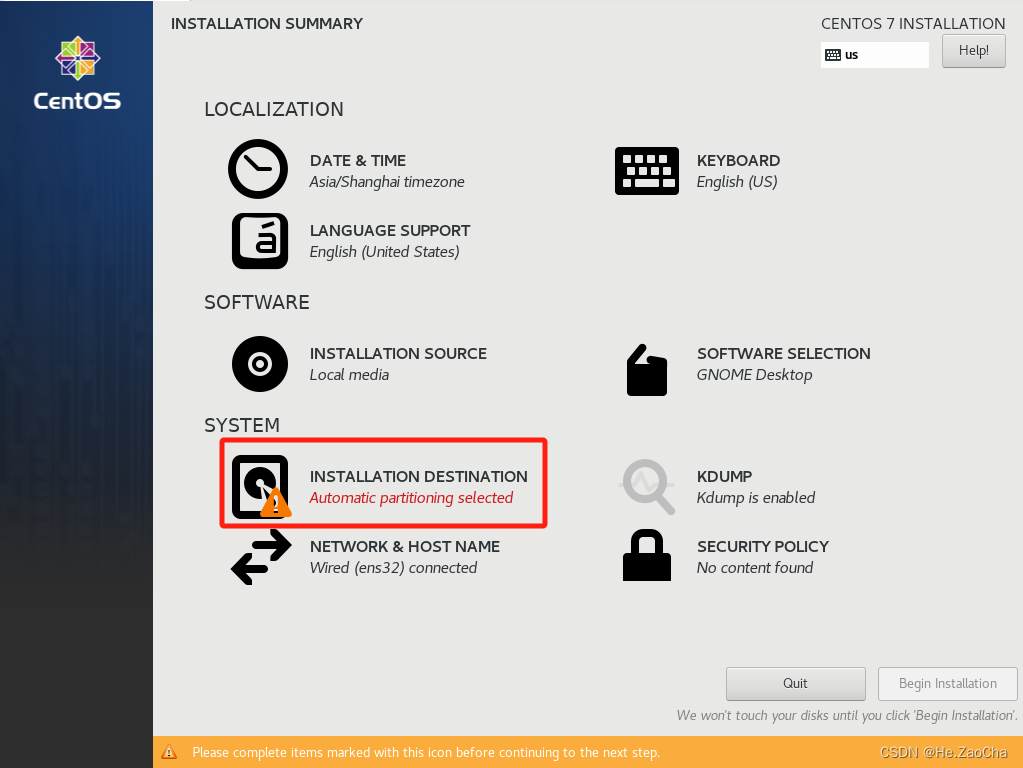Image resolution: width=1023 pixels, height=768 pixels.
Task: Click the Help! button
Action: pyautogui.click(x=973, y=51)
